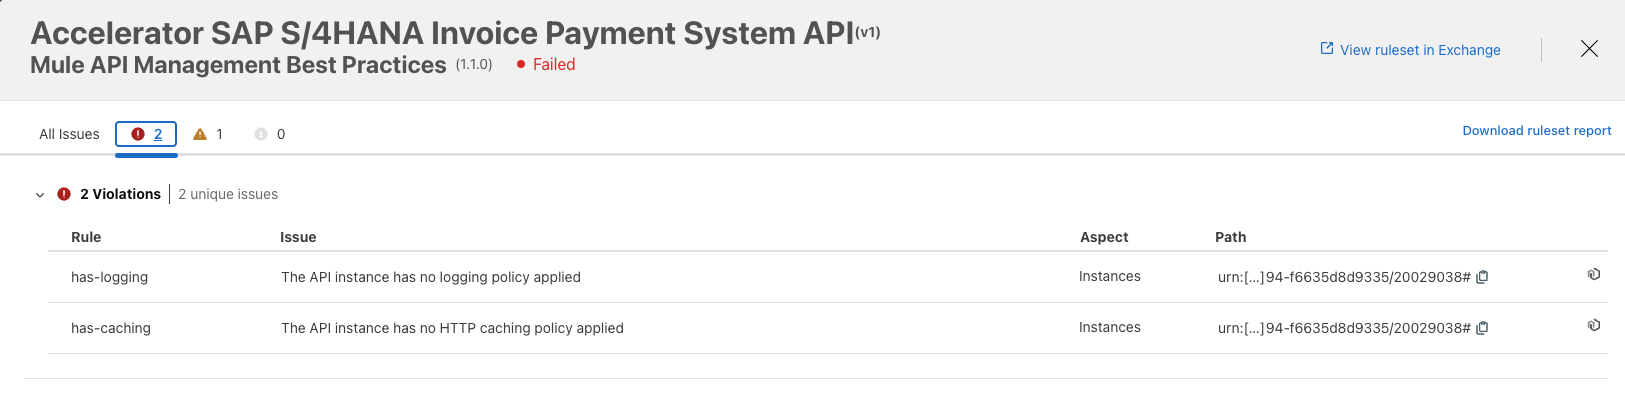Switch to the All Issues tab

pos(69,134)
